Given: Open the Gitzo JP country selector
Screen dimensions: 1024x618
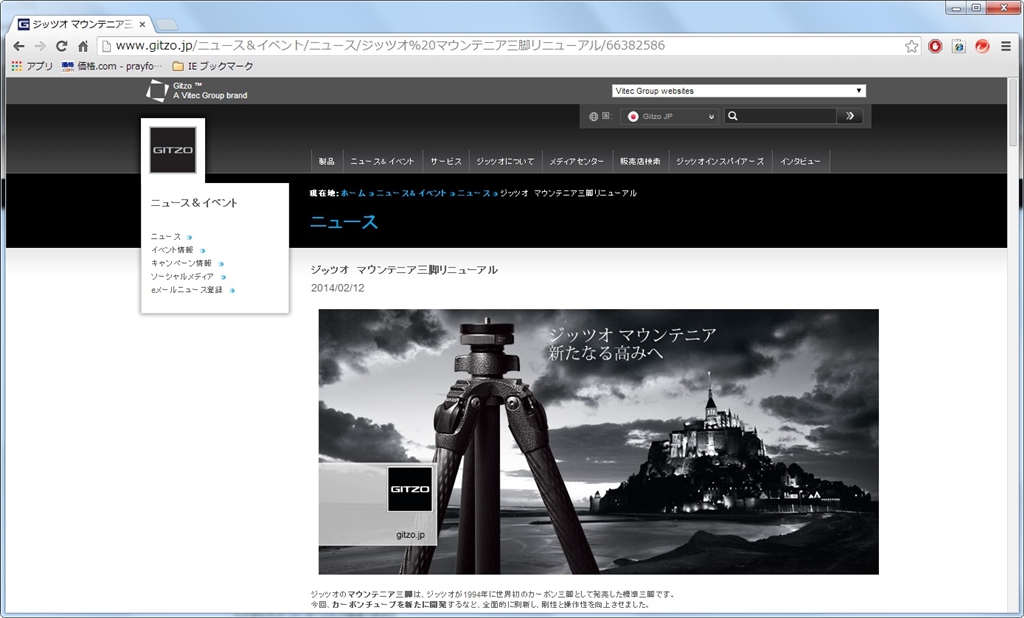Looking at the screenshot, I should click(669, 116).
